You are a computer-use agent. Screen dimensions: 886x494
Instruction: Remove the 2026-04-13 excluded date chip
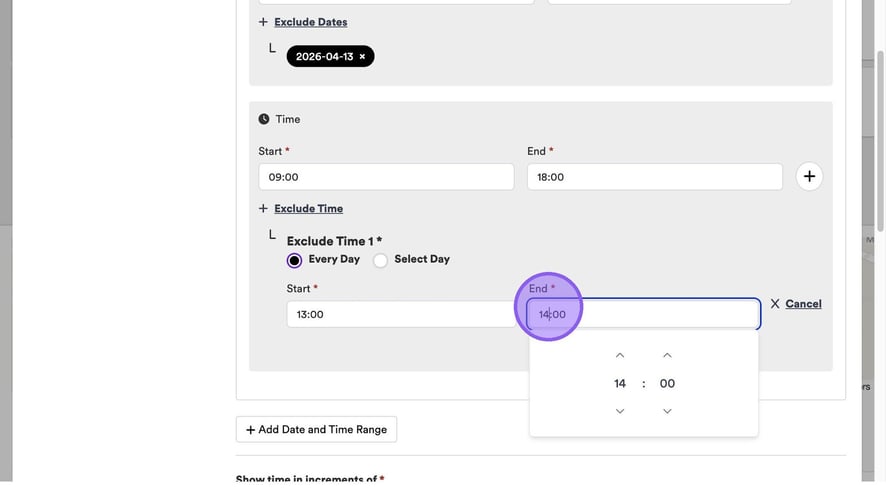coord(362,57)
